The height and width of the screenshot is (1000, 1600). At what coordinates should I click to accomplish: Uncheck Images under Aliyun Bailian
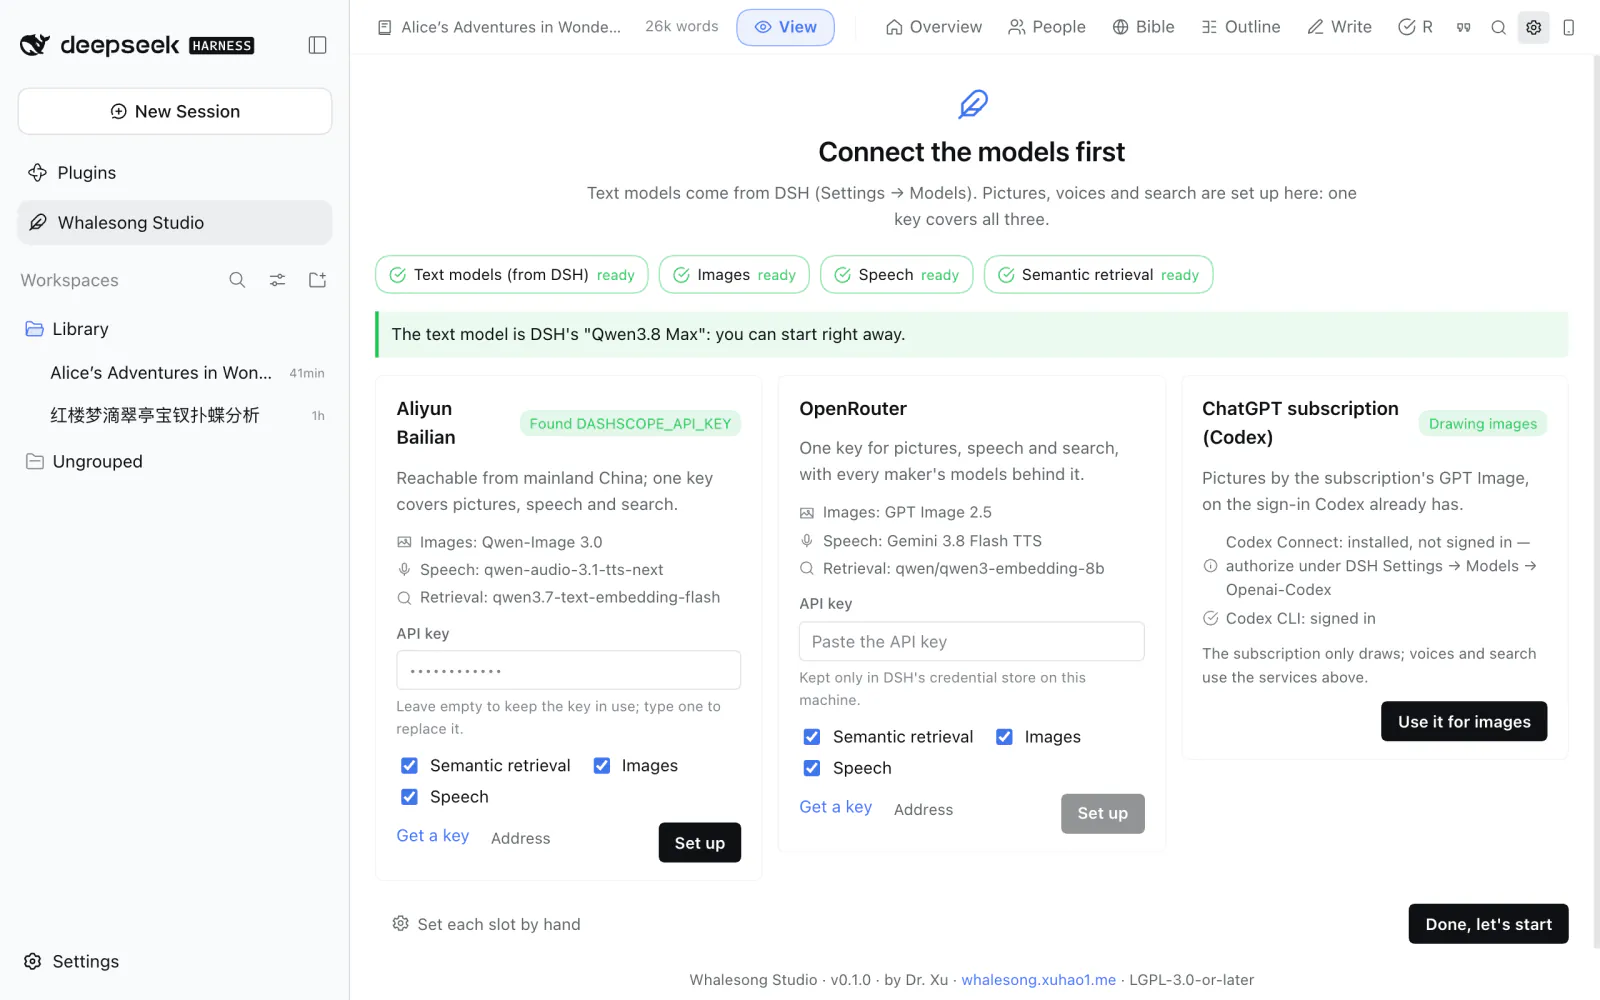point(602,765)
